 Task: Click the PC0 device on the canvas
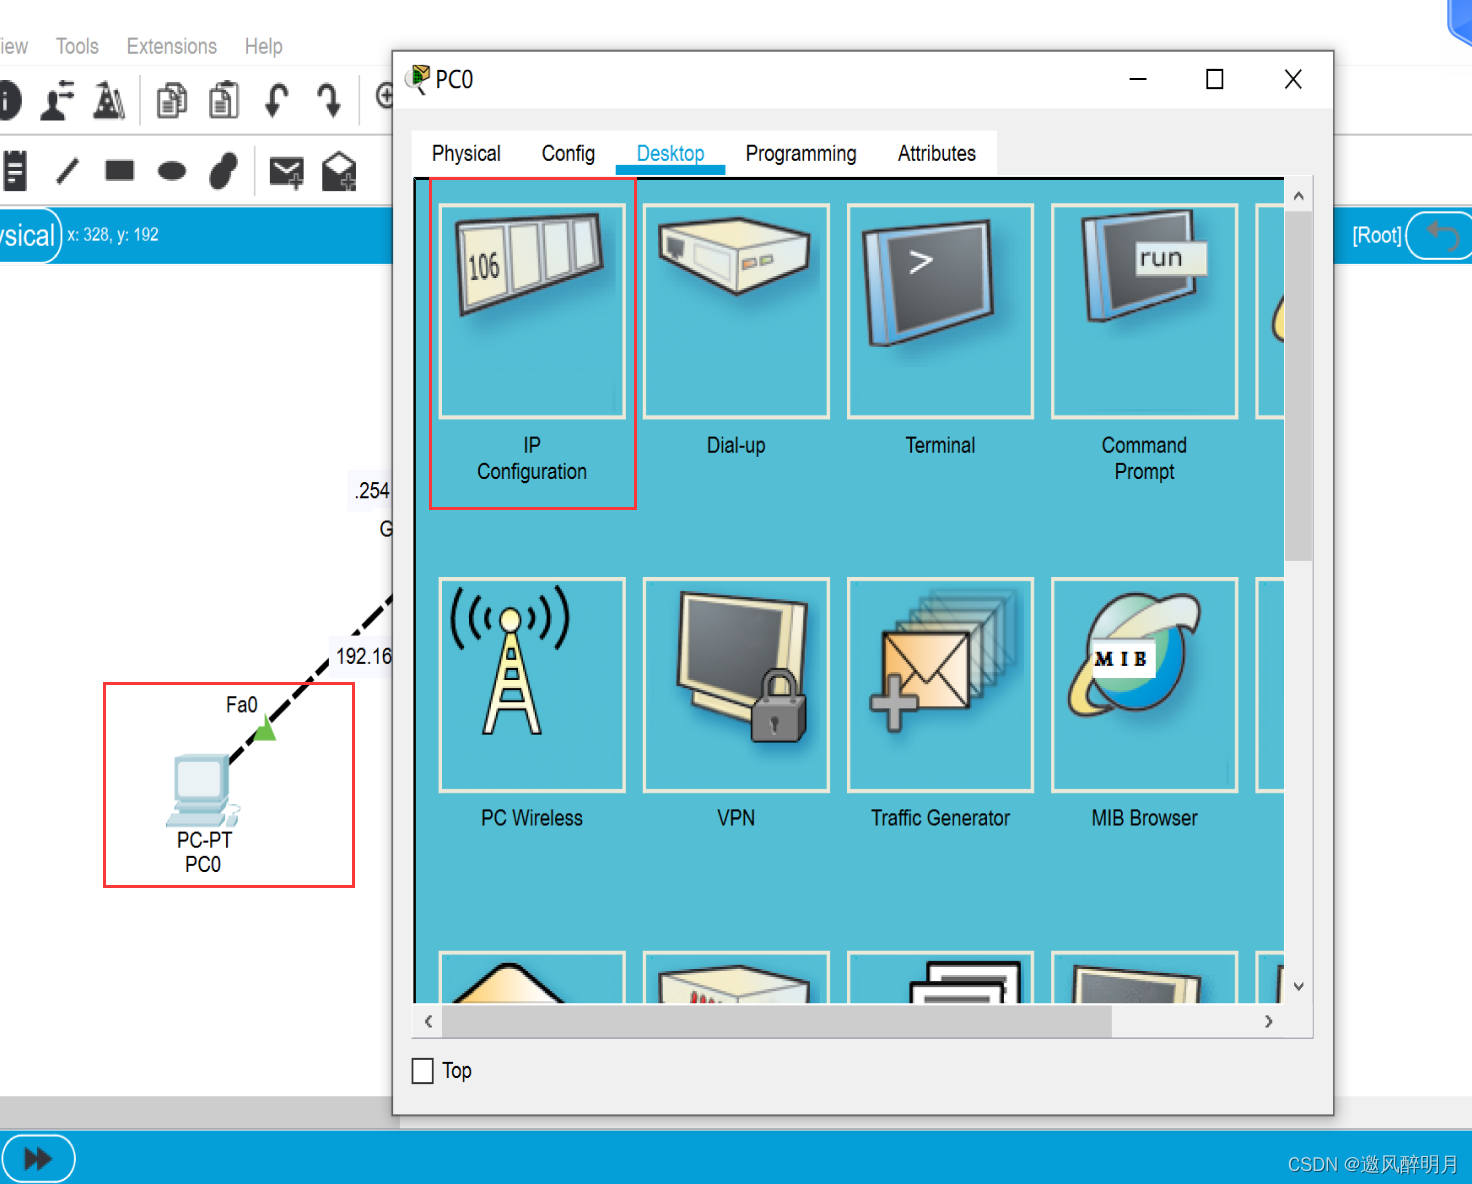click(x=201, y=790)
